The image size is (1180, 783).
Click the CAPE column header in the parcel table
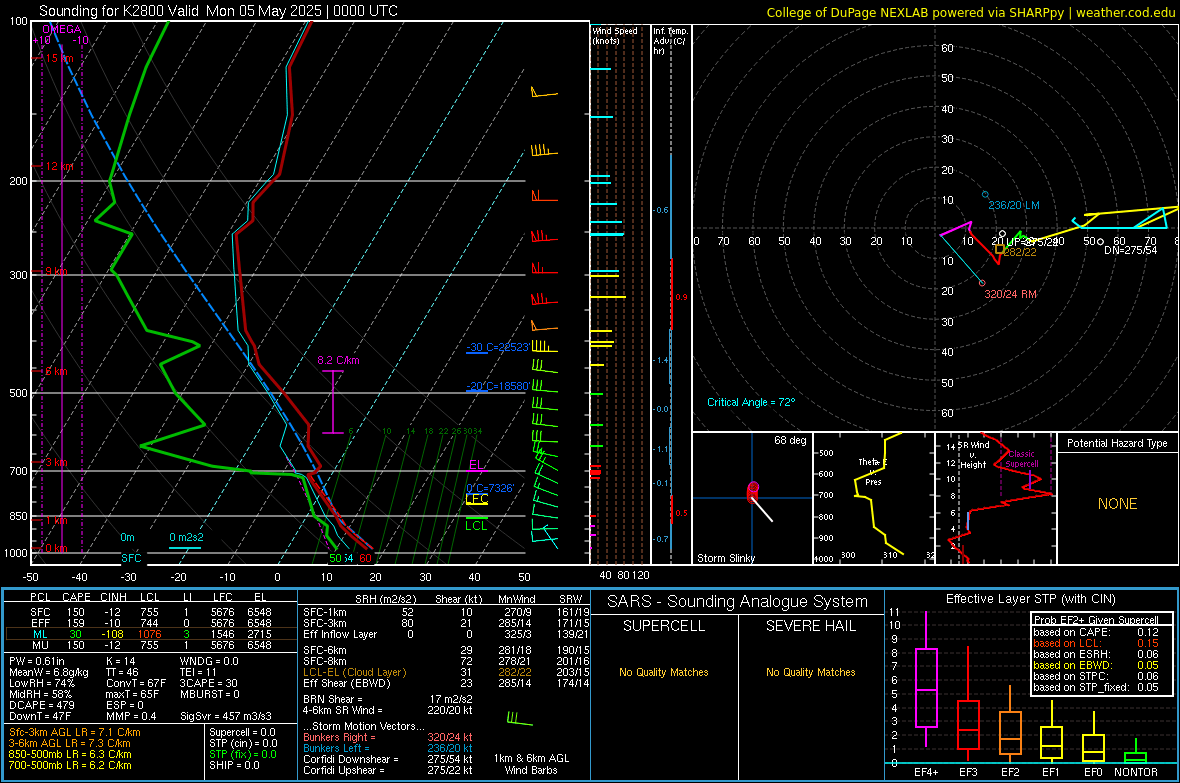[76, 597]
